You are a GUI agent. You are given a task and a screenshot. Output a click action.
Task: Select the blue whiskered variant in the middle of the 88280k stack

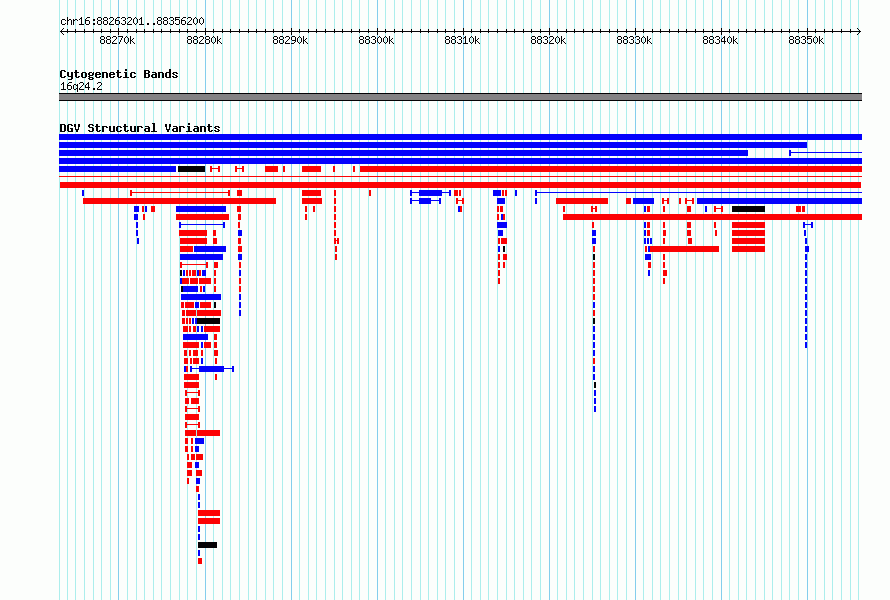point(211,369)
